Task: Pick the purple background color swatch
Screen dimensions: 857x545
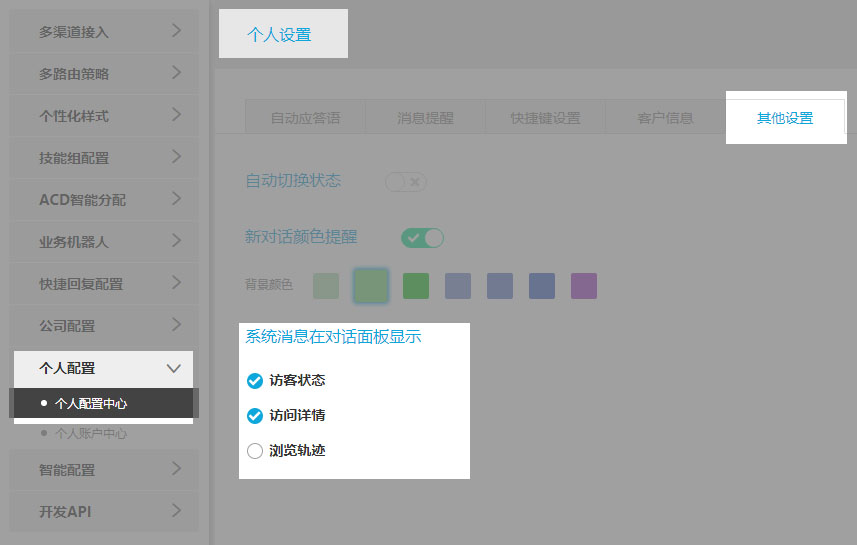Action: (x=583, y=286)
